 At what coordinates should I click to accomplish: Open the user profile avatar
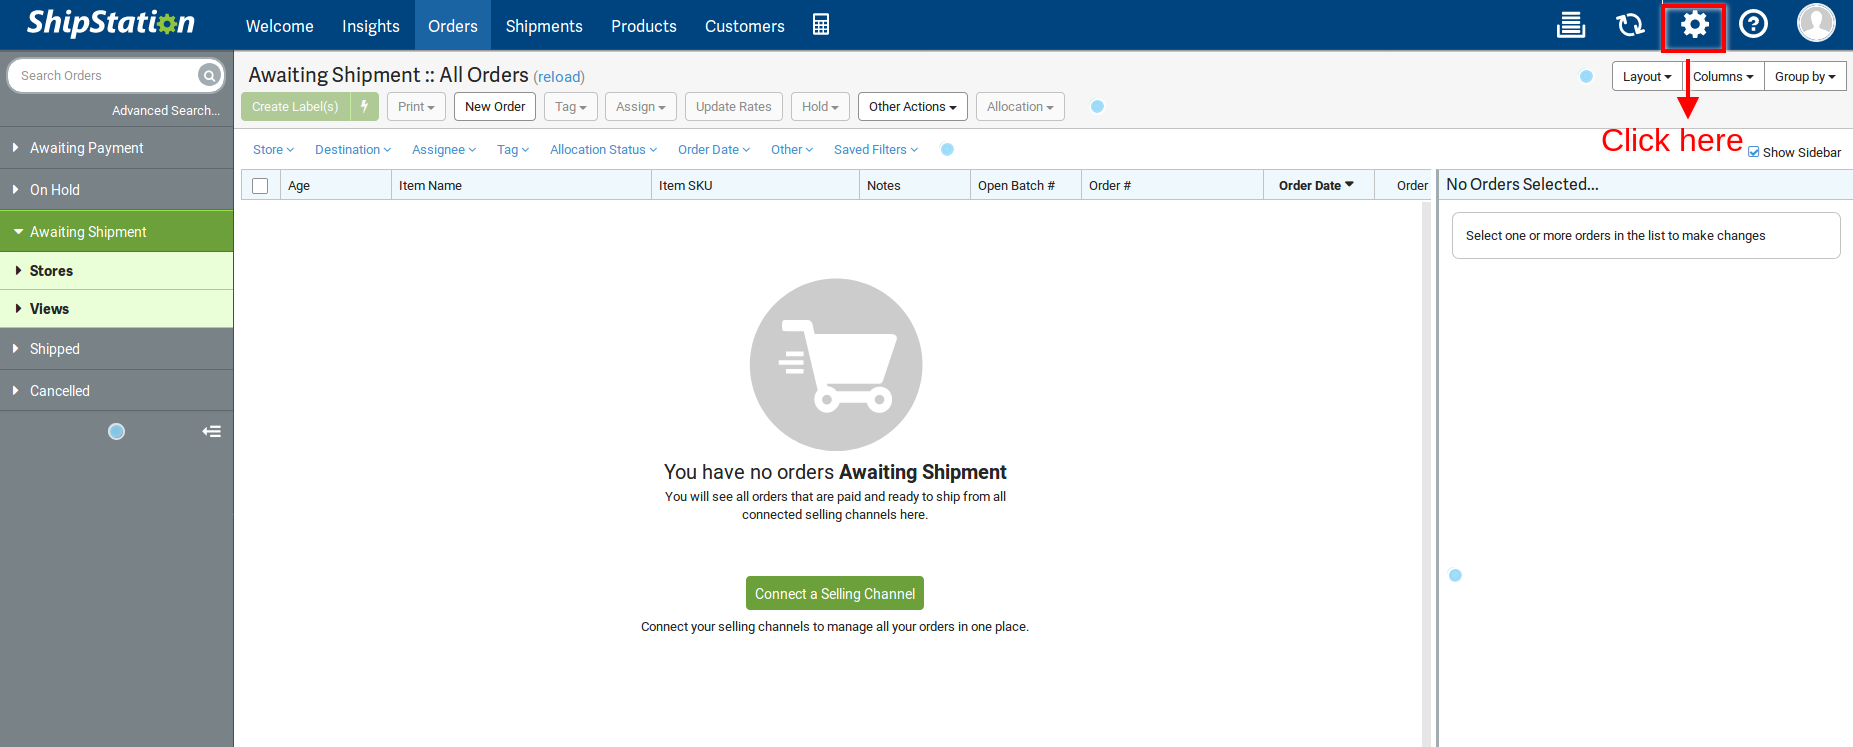[x=1815, y=23]
